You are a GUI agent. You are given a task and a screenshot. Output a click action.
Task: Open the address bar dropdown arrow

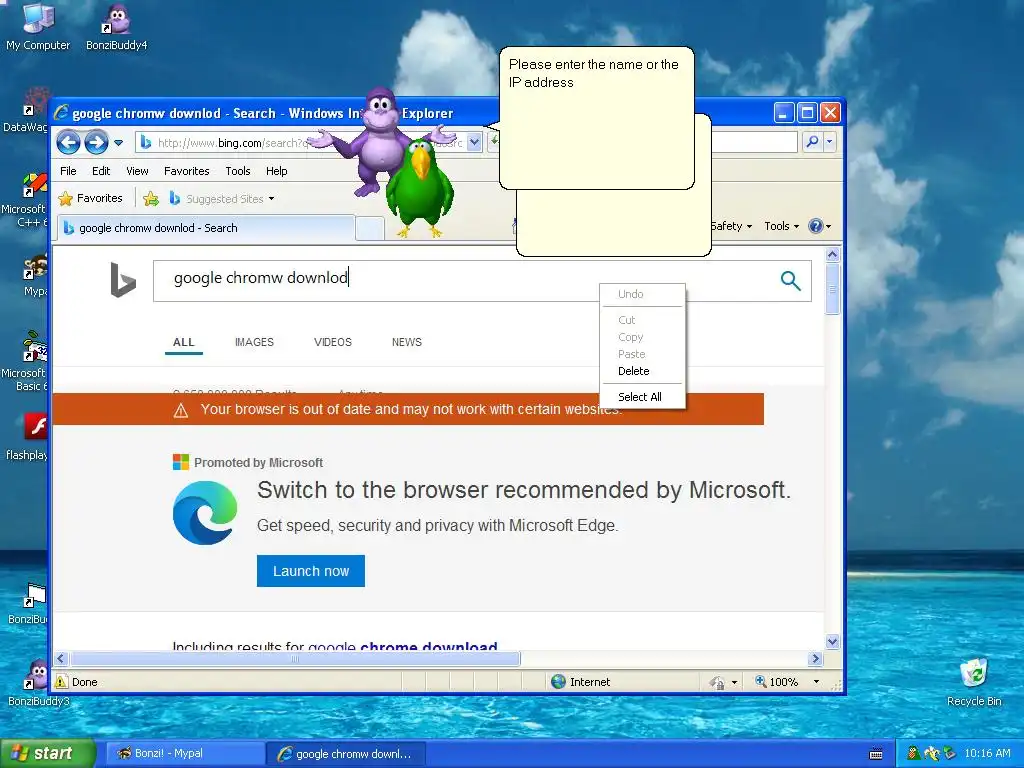[475, 142]
